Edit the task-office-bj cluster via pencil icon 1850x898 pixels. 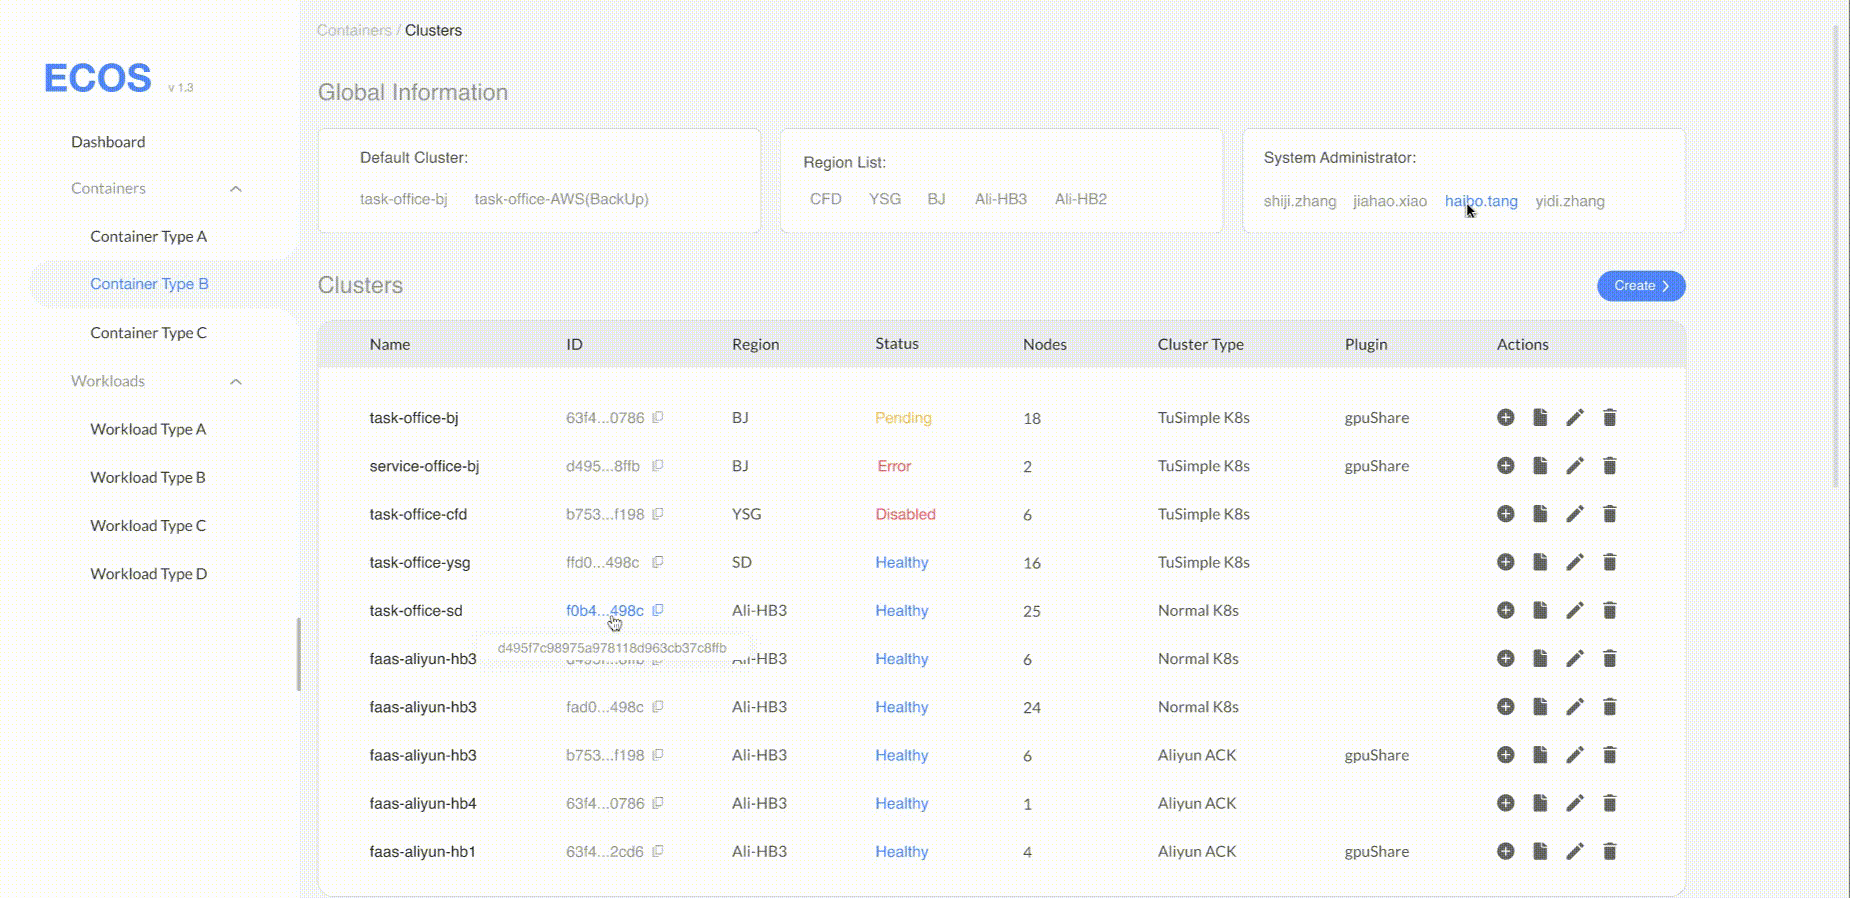(1575, 417)
